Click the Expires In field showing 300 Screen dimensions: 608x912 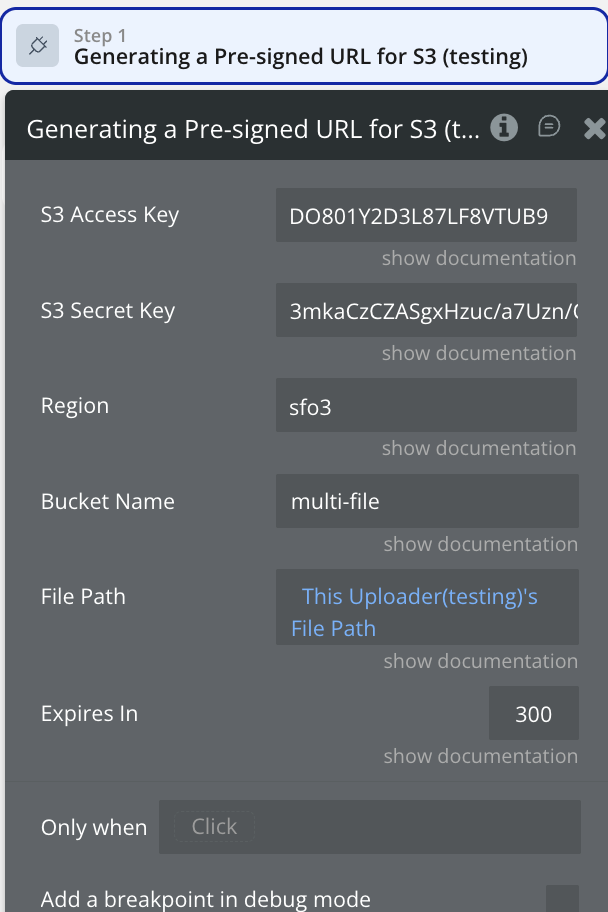tap(533, 713)
